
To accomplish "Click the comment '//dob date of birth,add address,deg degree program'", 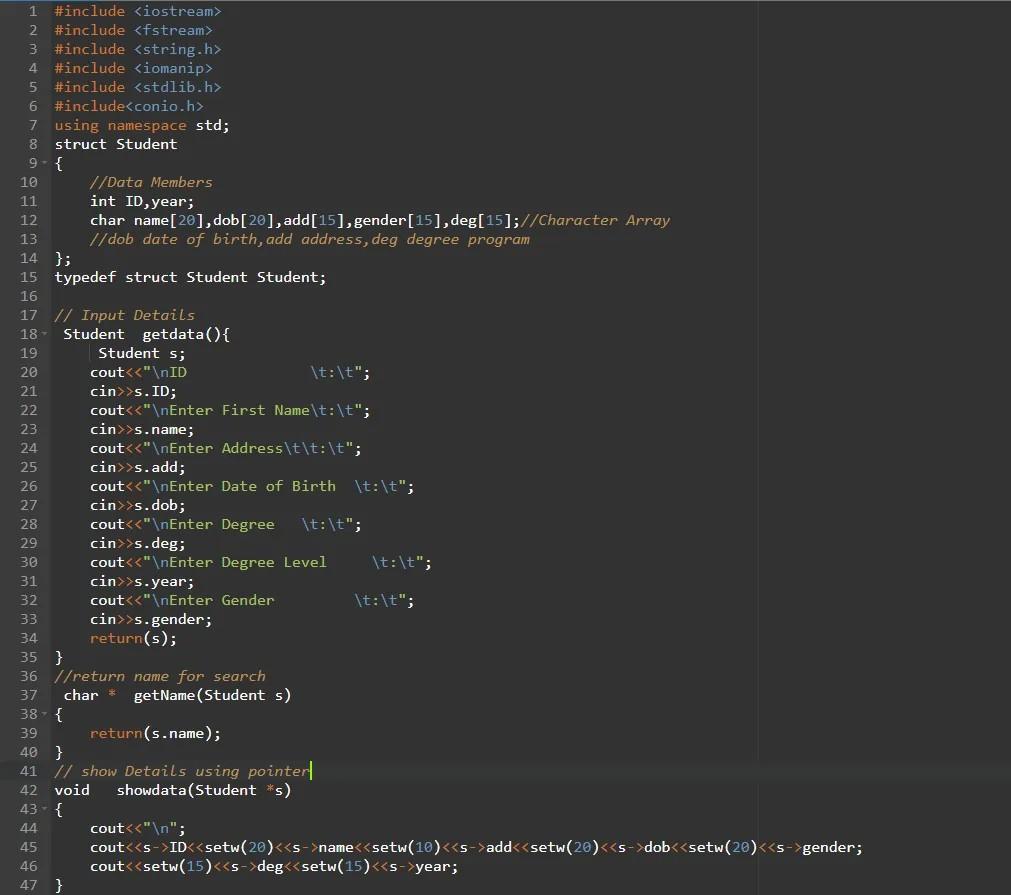I will coord(309,239).
